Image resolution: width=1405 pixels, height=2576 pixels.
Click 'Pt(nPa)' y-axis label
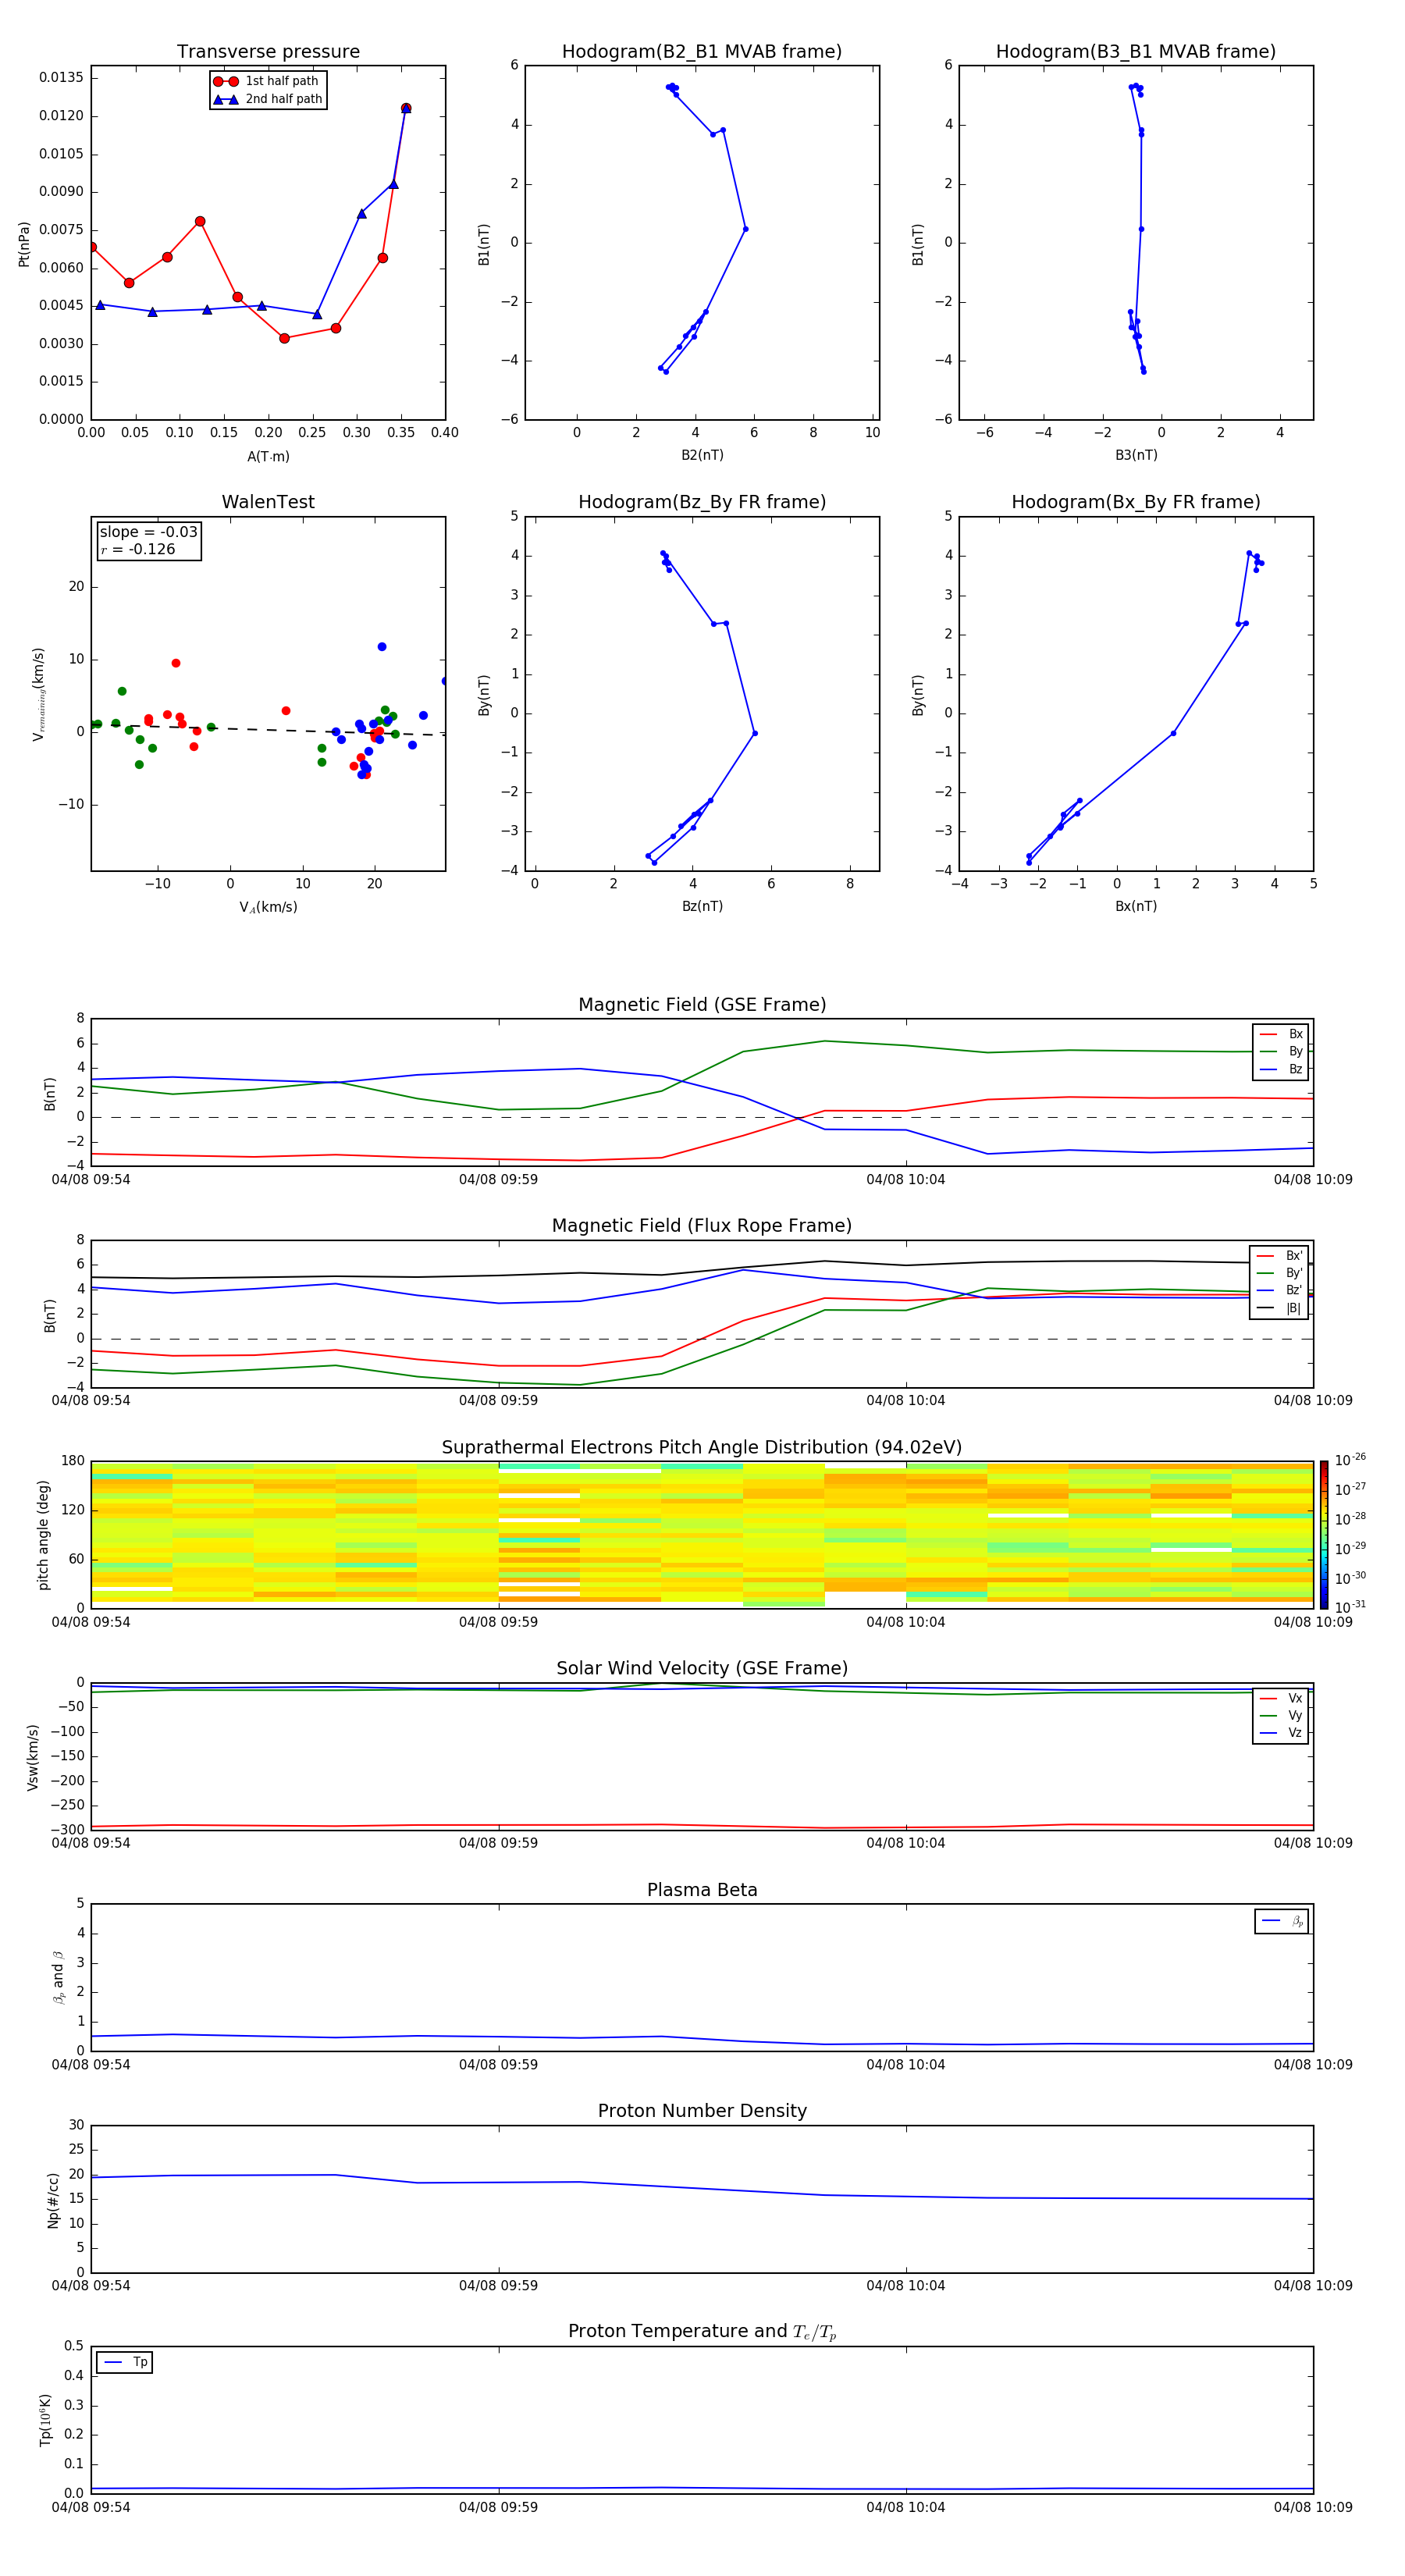click(x=24, y=243)
